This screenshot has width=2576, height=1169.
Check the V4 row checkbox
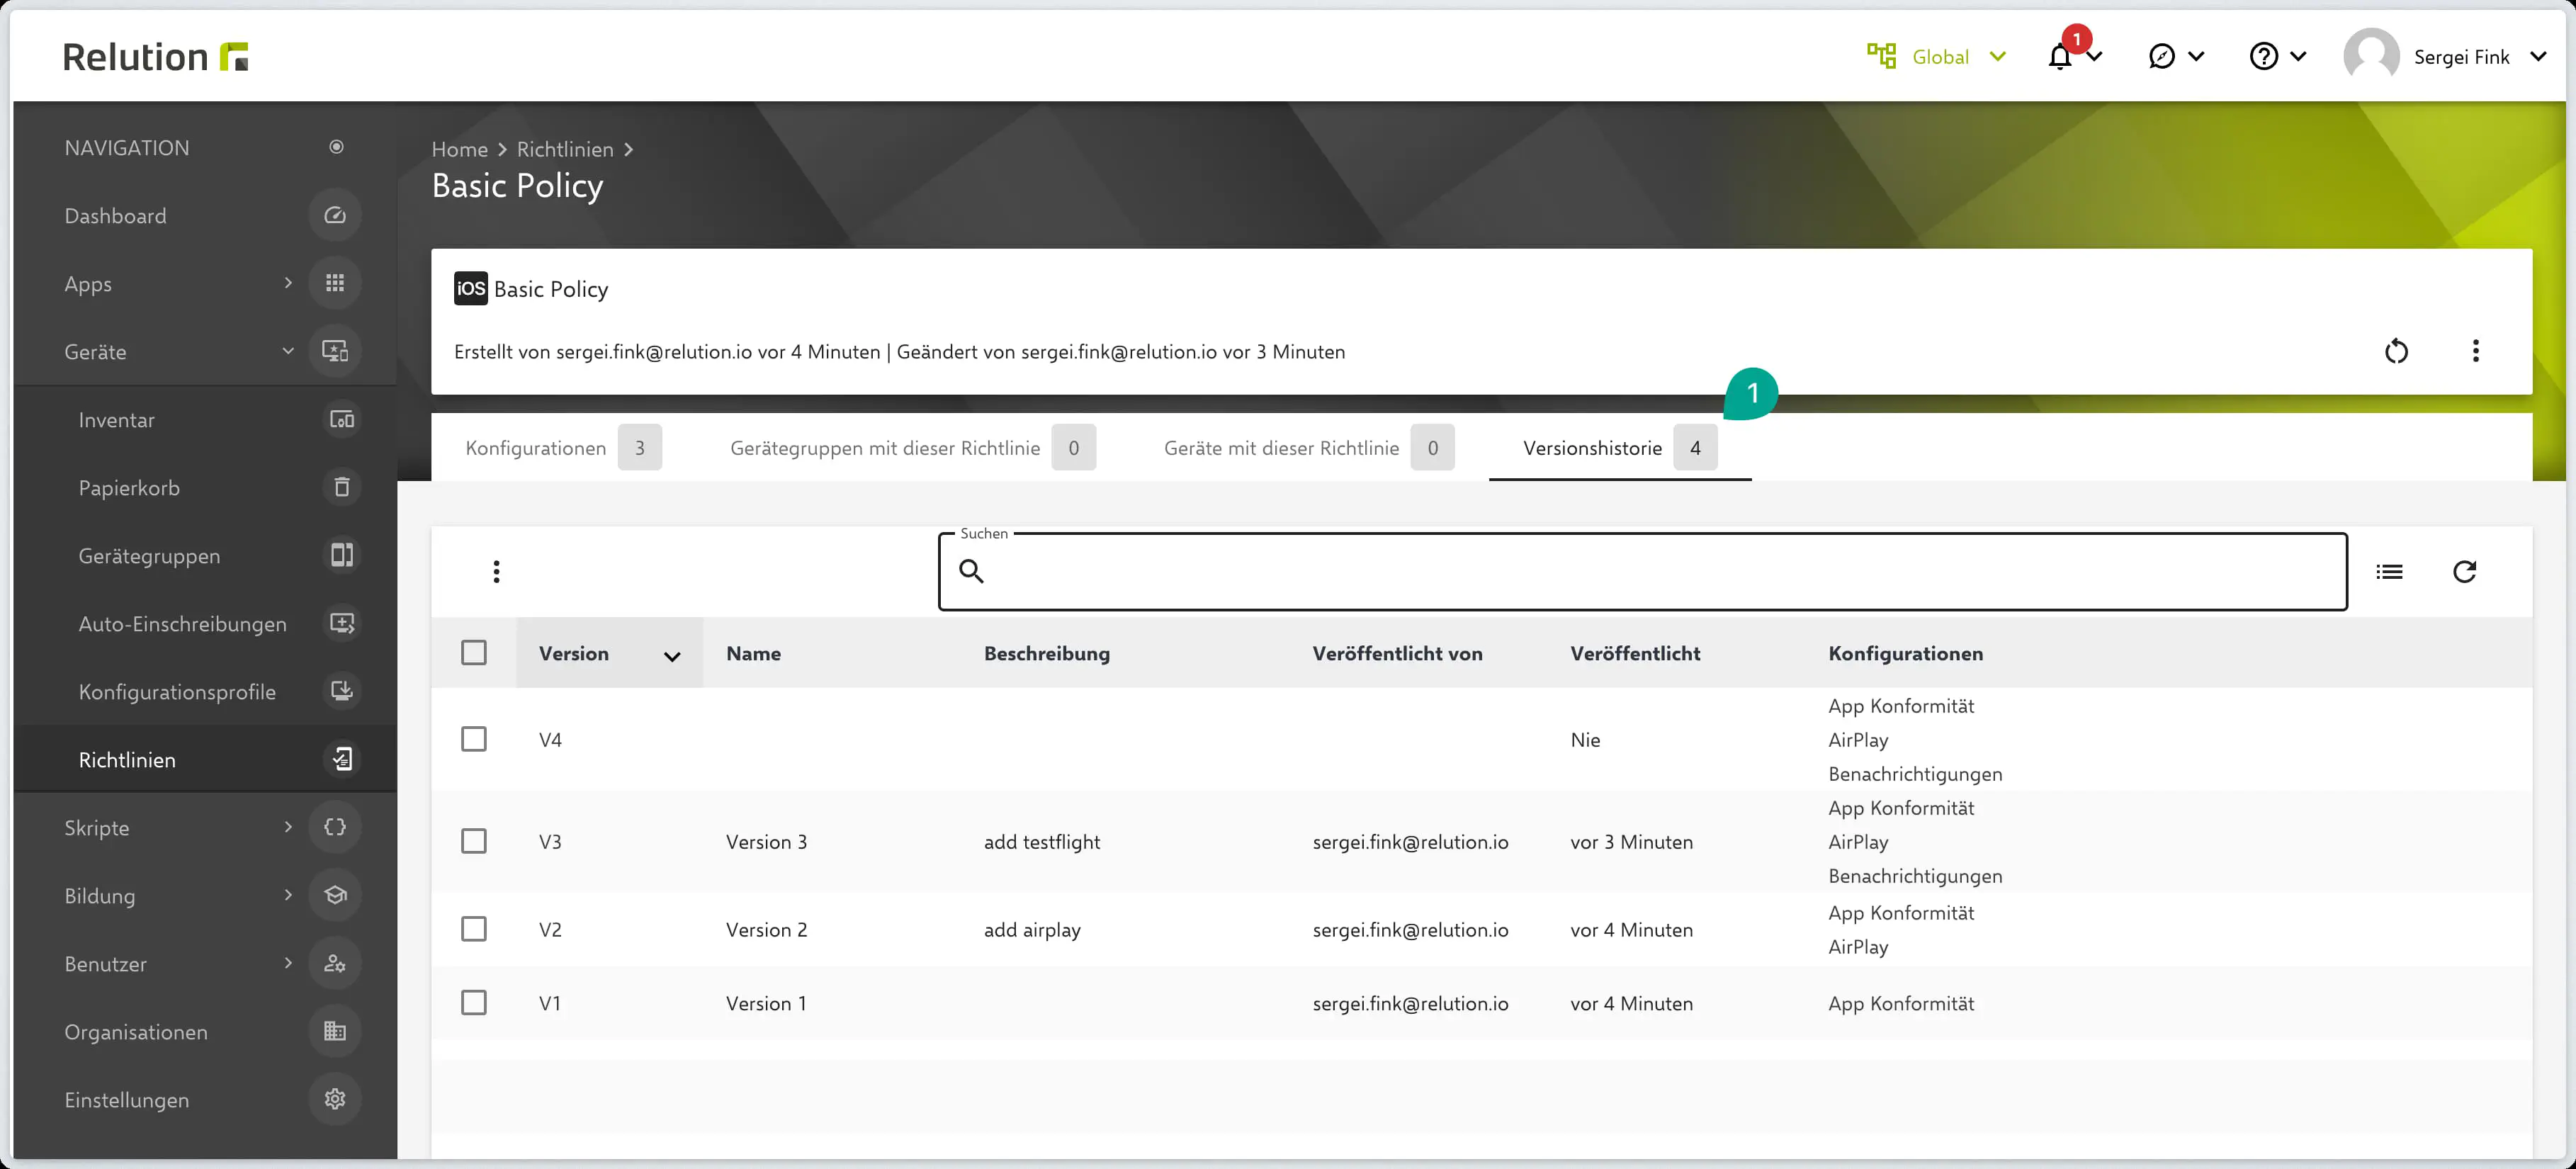[474, 739]
